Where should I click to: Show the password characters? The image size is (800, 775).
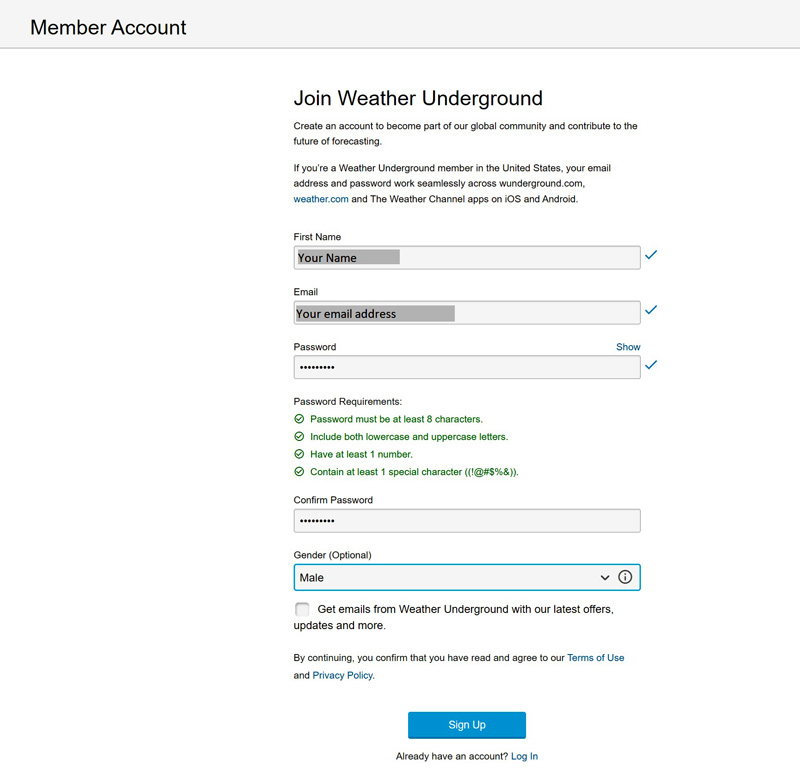pos(628,347)
